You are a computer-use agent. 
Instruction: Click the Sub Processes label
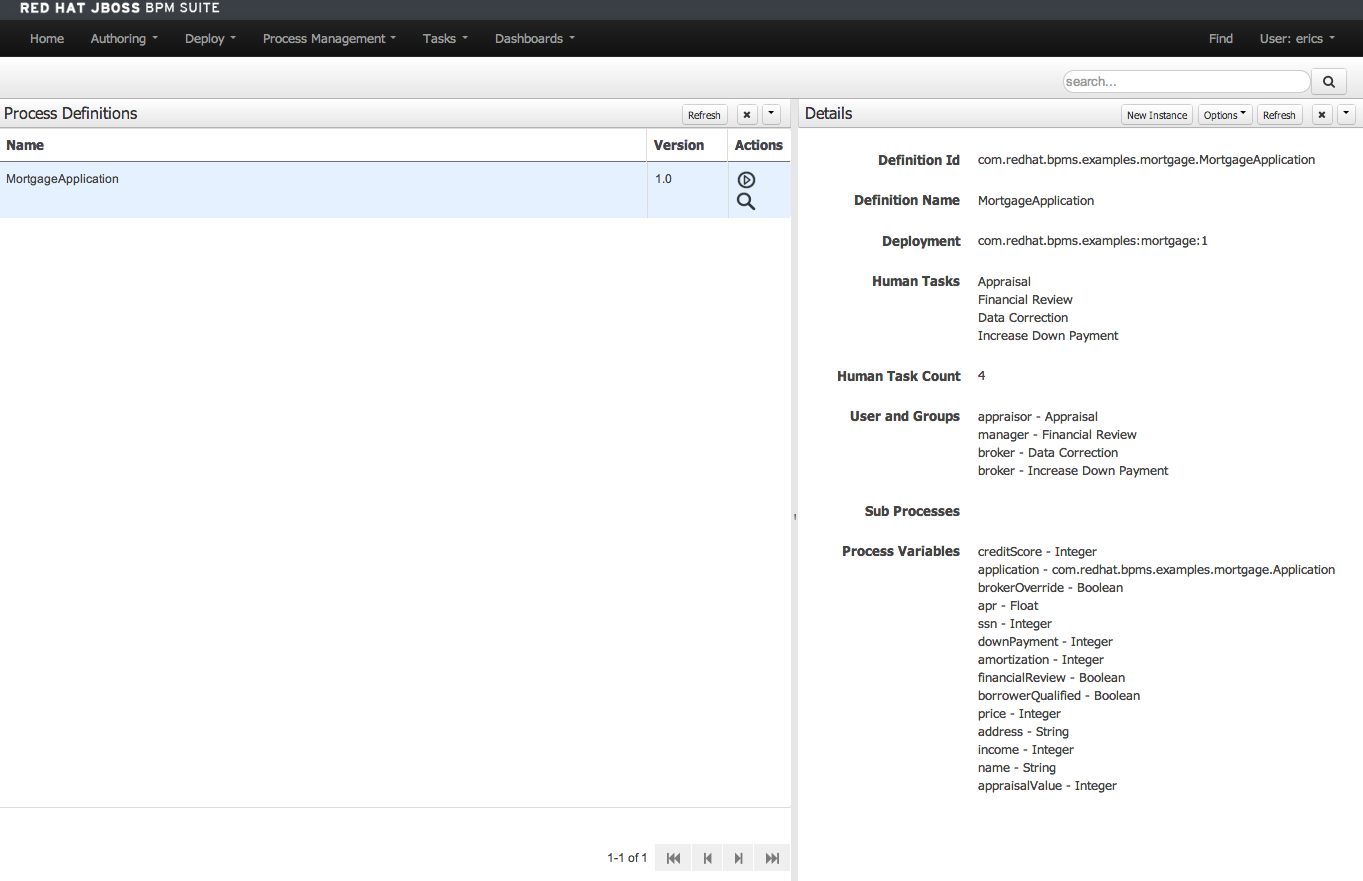[x=912, y=511]
